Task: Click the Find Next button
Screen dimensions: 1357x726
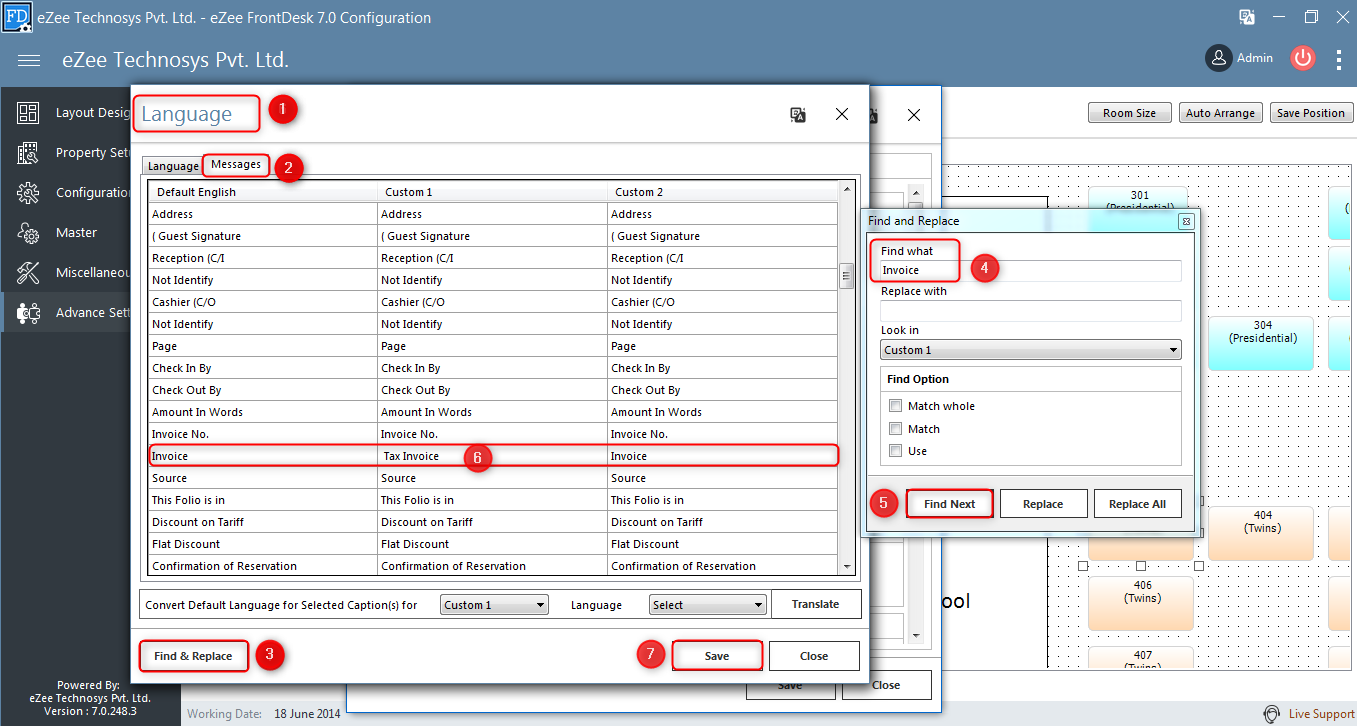Action: click(949, 504)
